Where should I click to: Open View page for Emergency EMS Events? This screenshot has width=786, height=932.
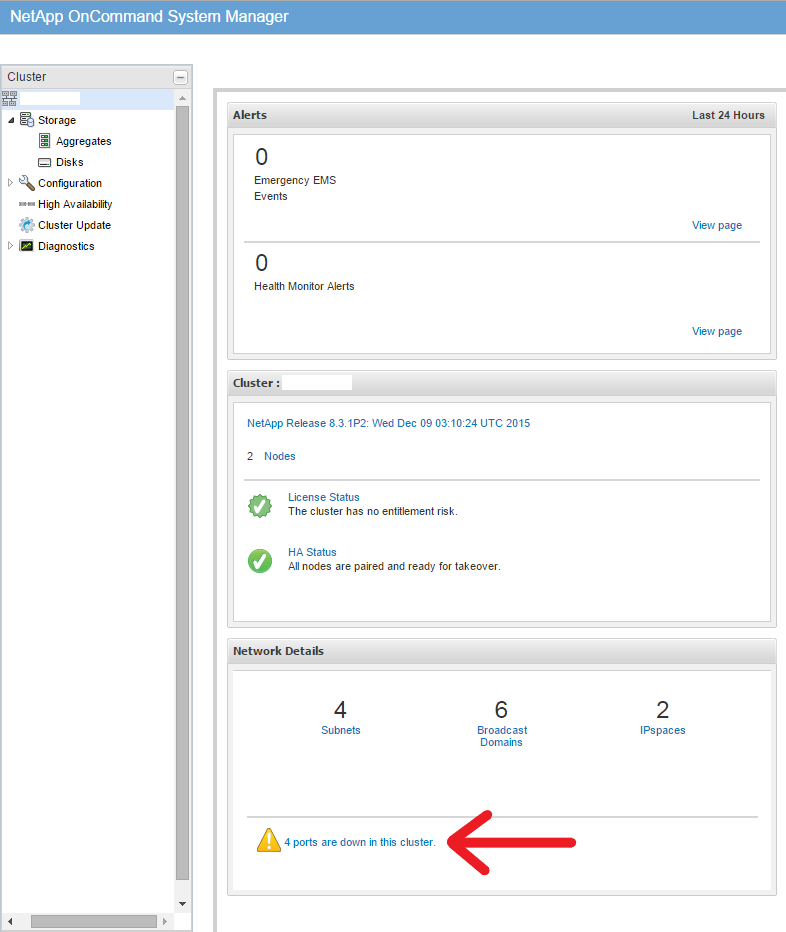click(x=716, y=225)
